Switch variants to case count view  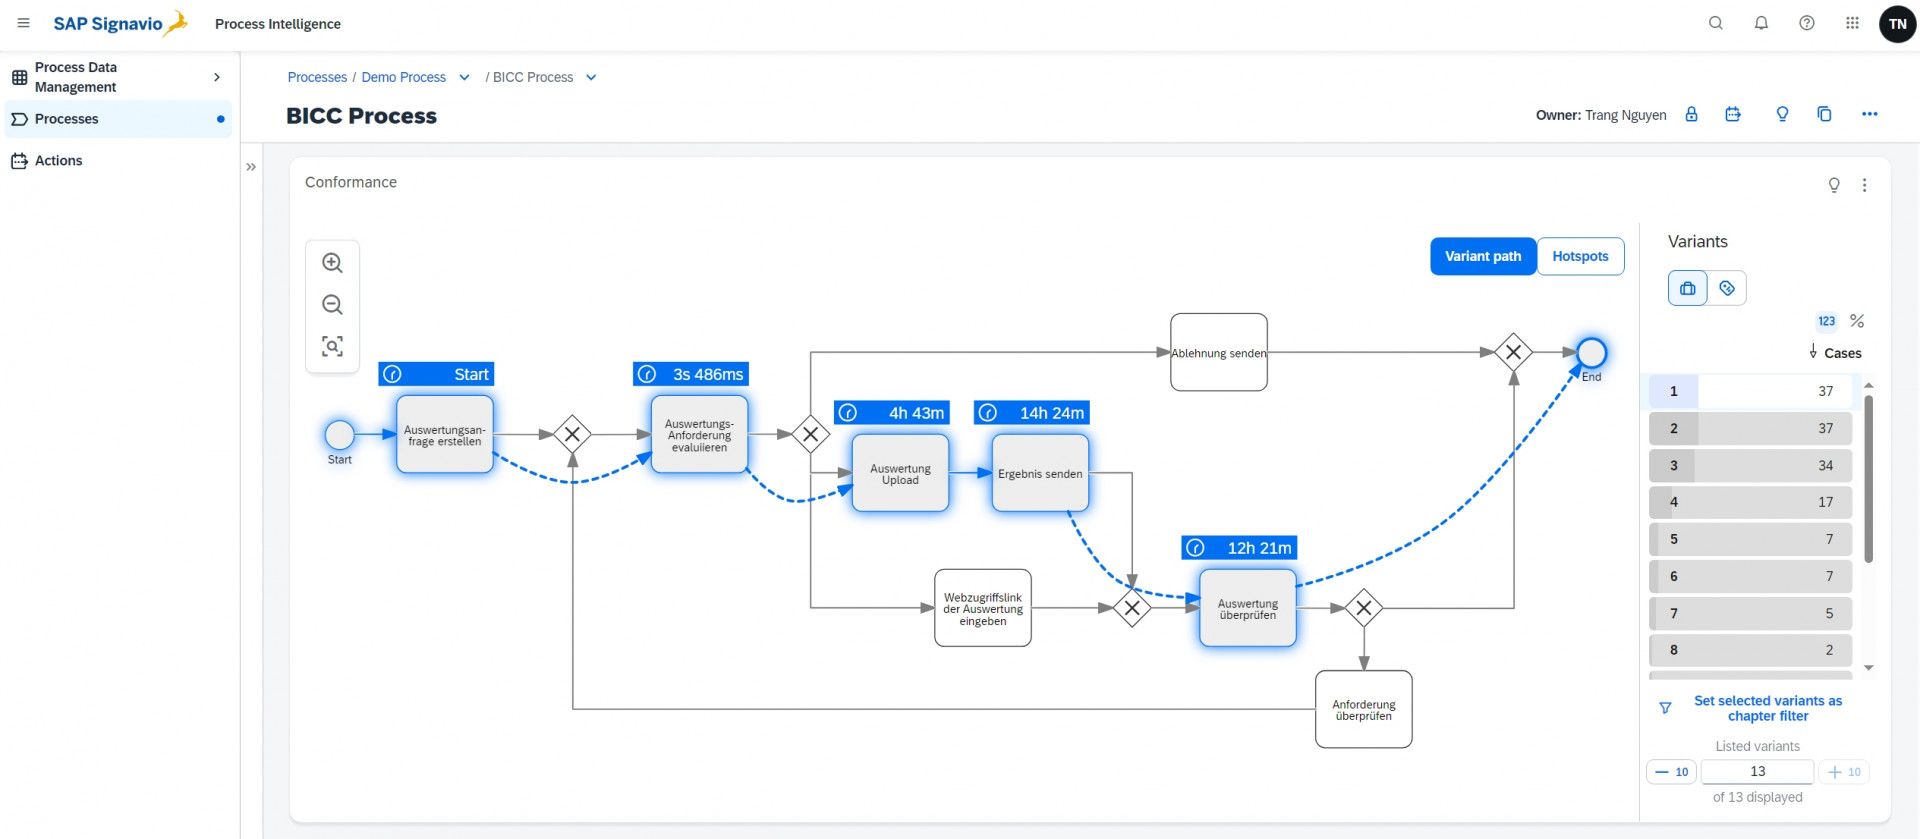(1826, 321)
